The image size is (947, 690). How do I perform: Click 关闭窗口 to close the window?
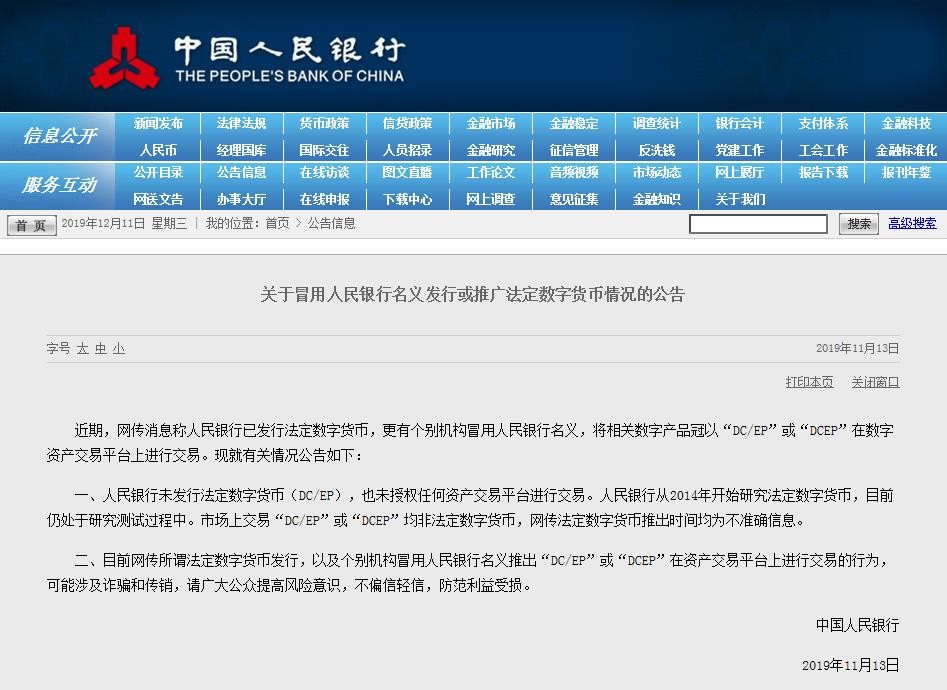tap(875, 382)
